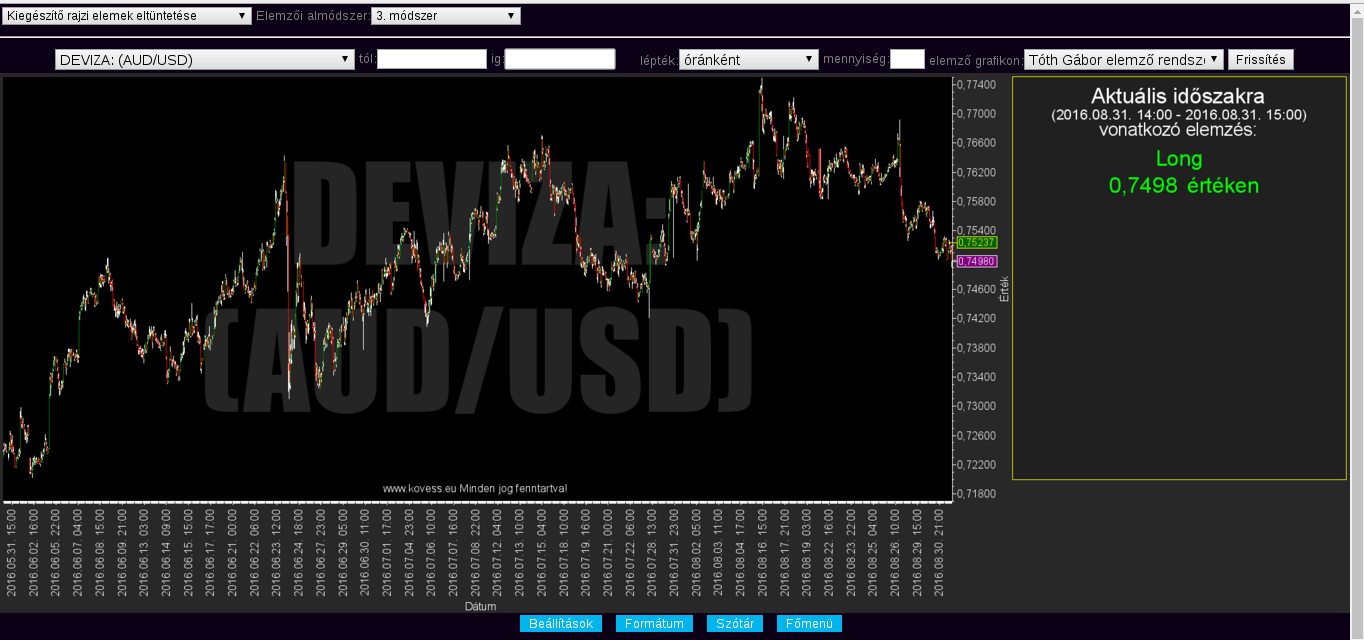Expand the "3. módszer" sub-method dropdown
The width and height of the screenshot is (1364, 640).
[445, 16]
